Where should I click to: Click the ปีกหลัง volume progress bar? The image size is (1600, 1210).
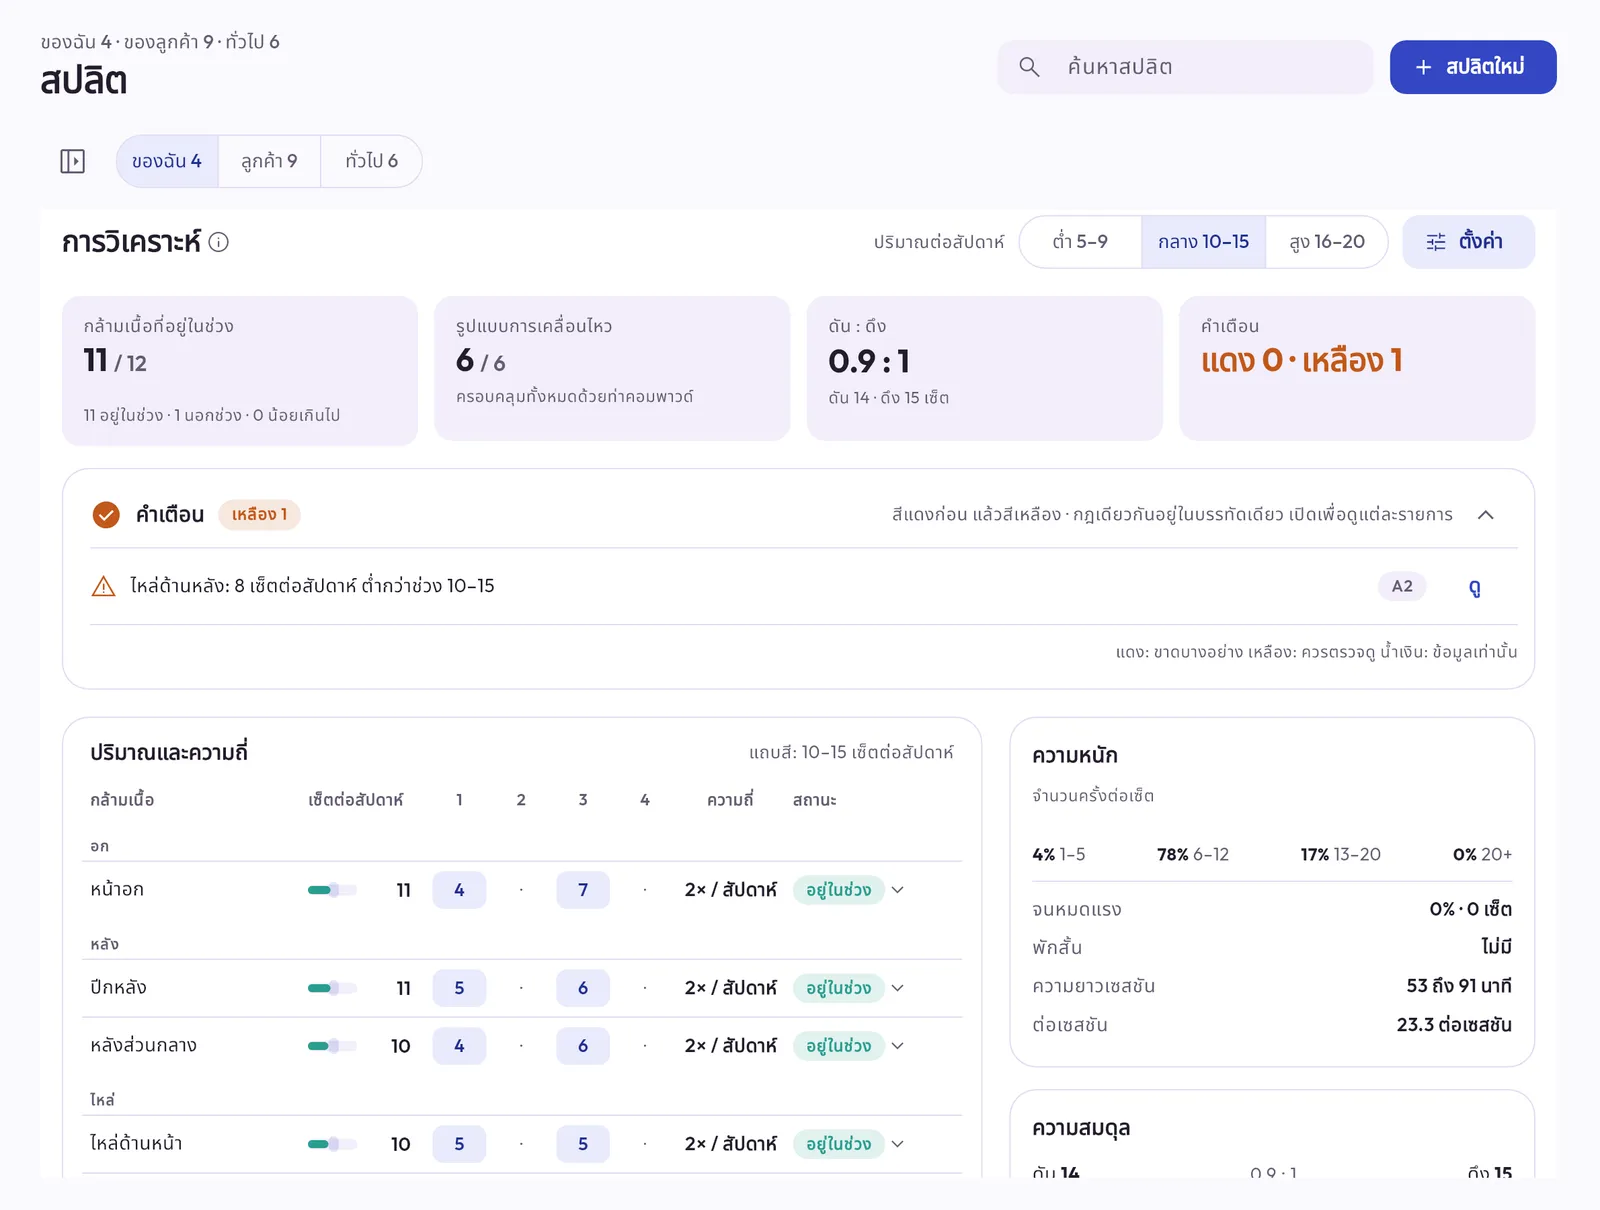point(332,988)
